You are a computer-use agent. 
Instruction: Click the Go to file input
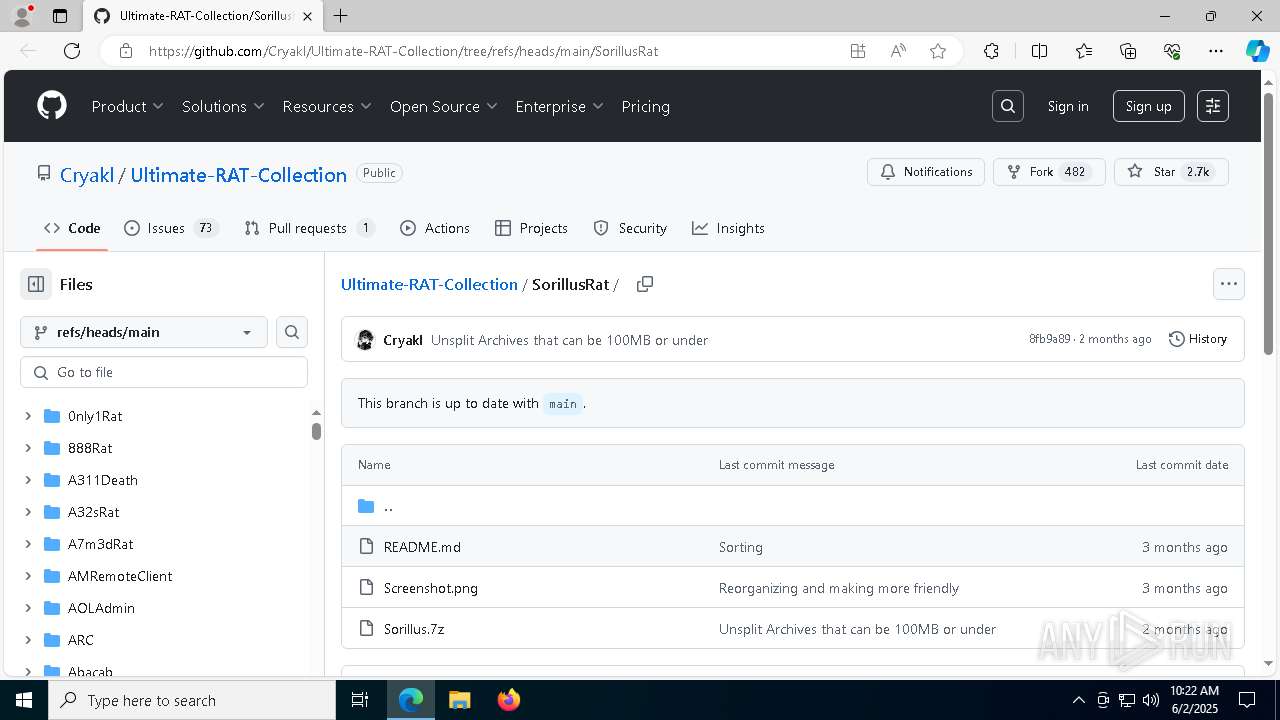pyautogui.click(x=164, y=372)
